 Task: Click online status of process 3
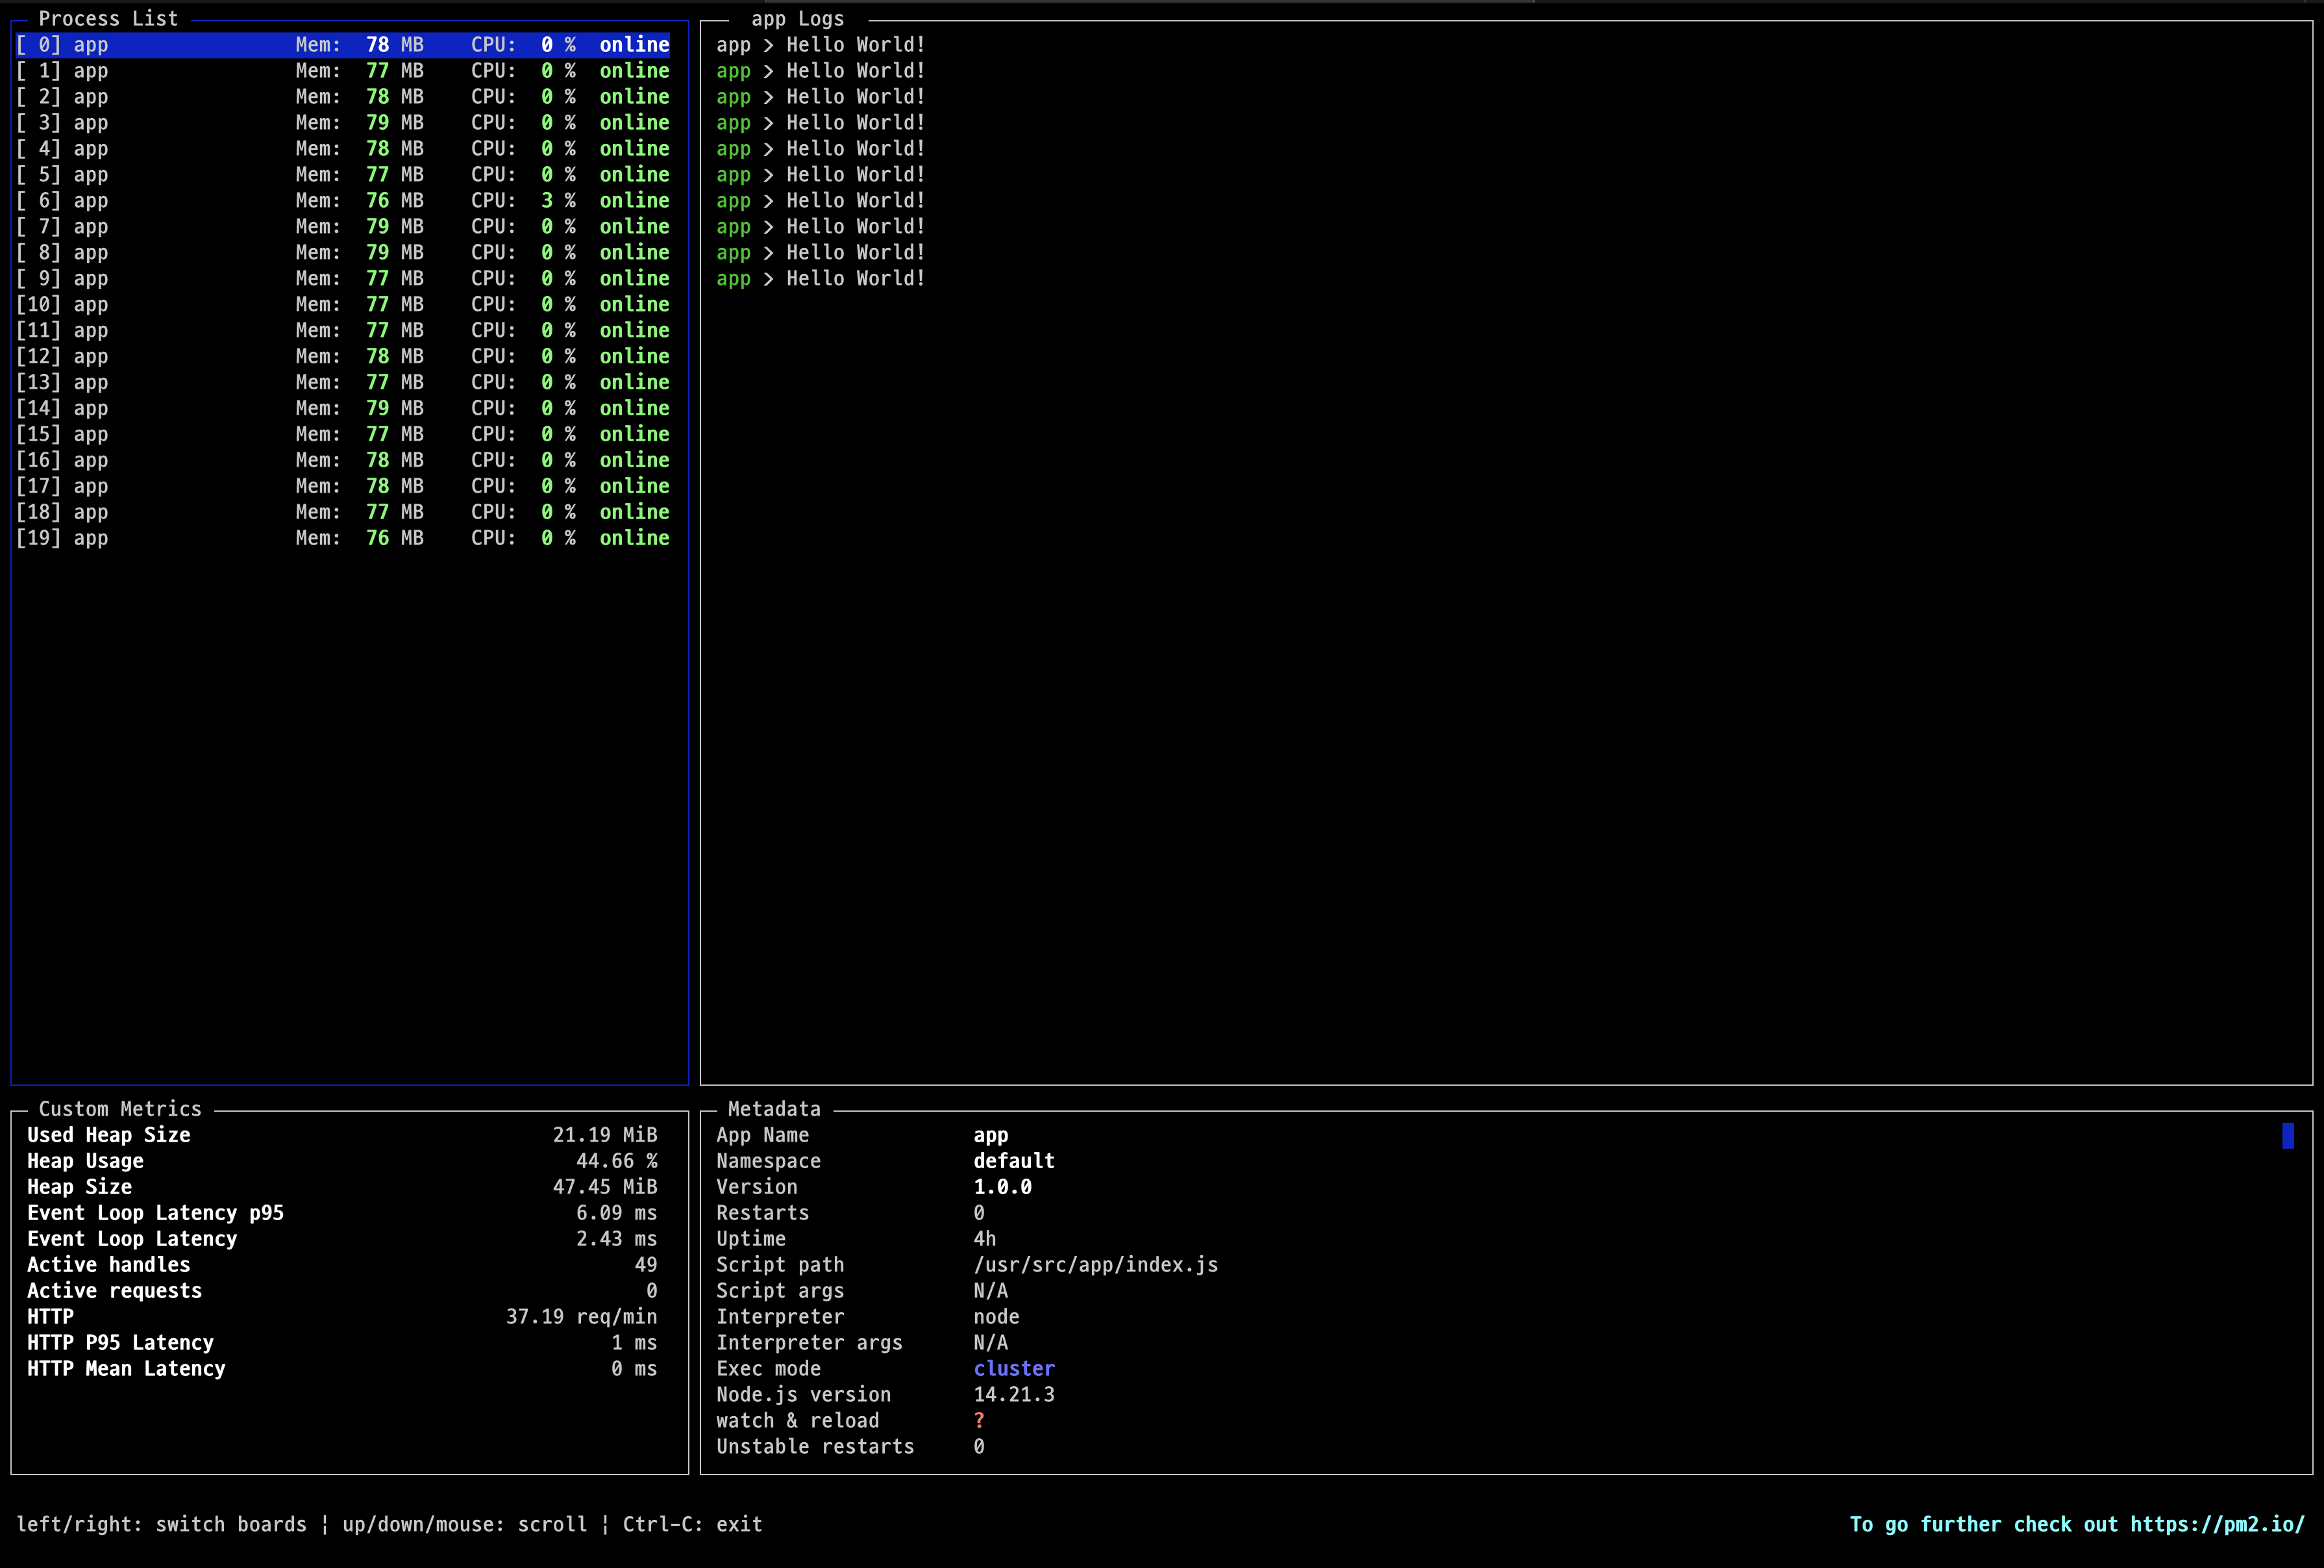[x=634, y=123]
